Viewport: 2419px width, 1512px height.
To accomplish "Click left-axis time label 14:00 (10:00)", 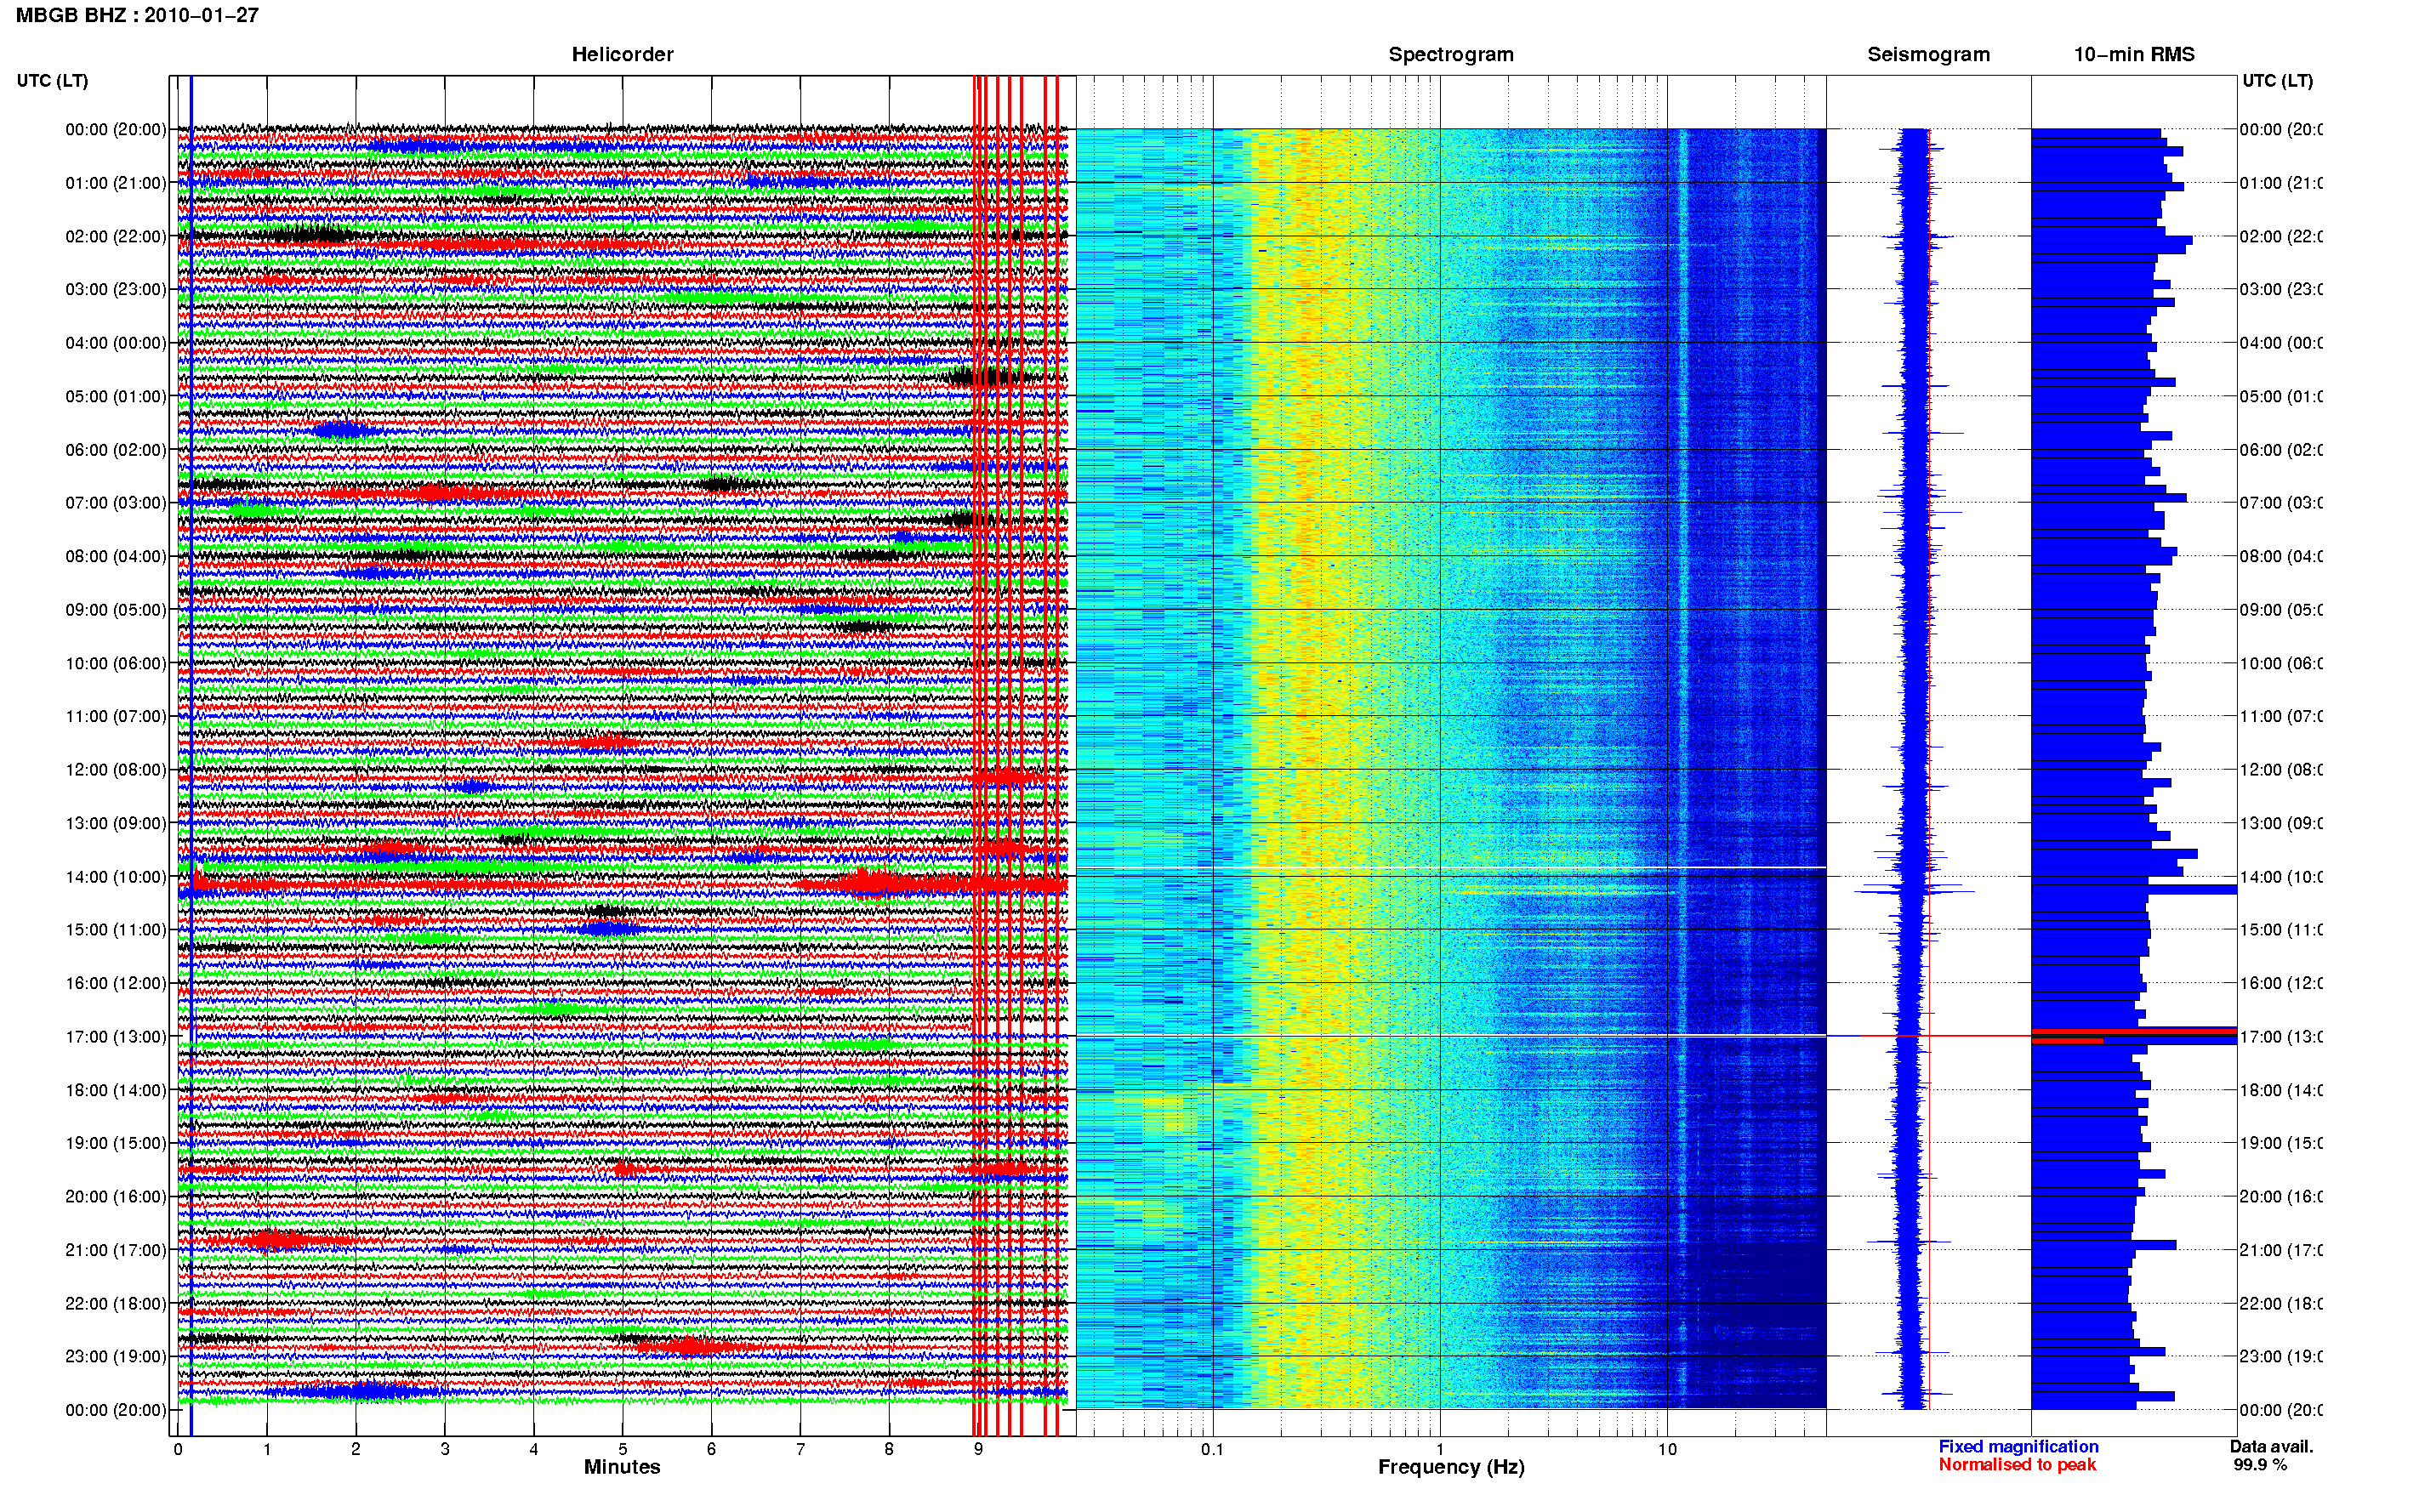I will pos(116,877).
